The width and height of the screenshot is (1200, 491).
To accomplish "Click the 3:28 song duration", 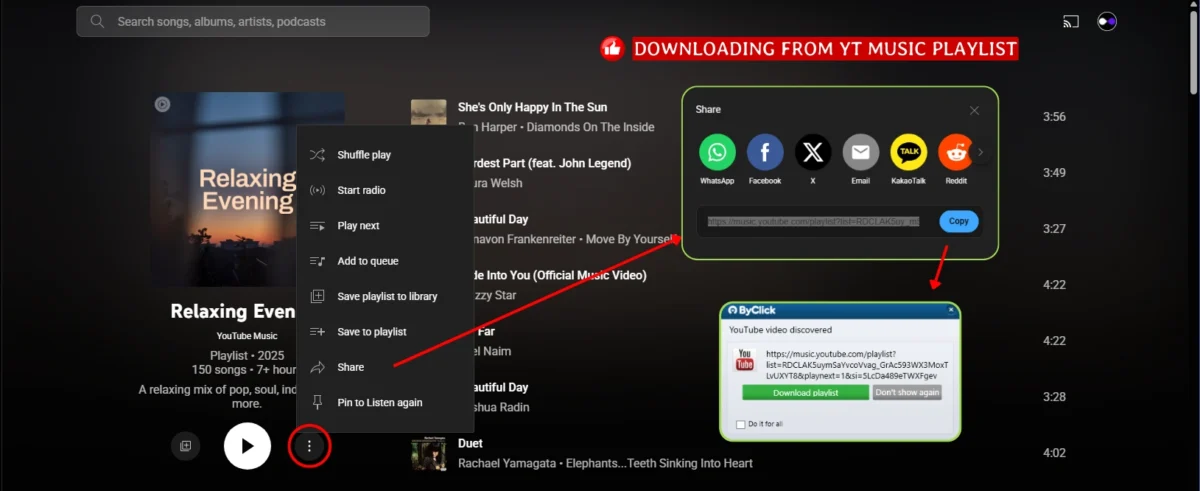I will (x=1054, y=397).
